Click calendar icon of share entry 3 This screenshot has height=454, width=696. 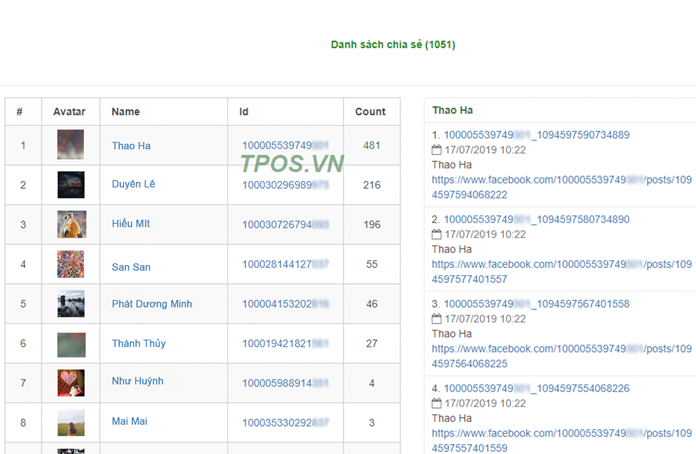point(436,319)
